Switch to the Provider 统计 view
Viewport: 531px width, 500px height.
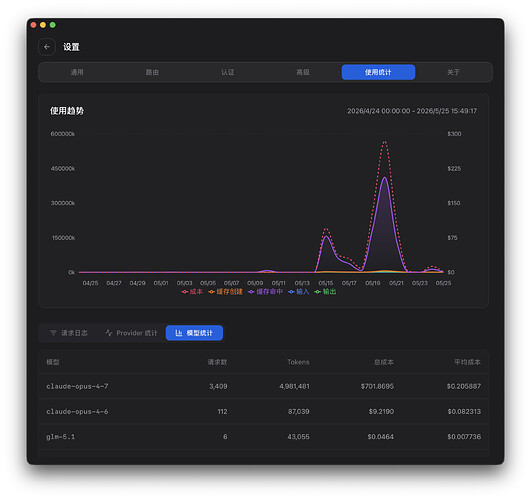pyautogui.click(x=131, y=333)
